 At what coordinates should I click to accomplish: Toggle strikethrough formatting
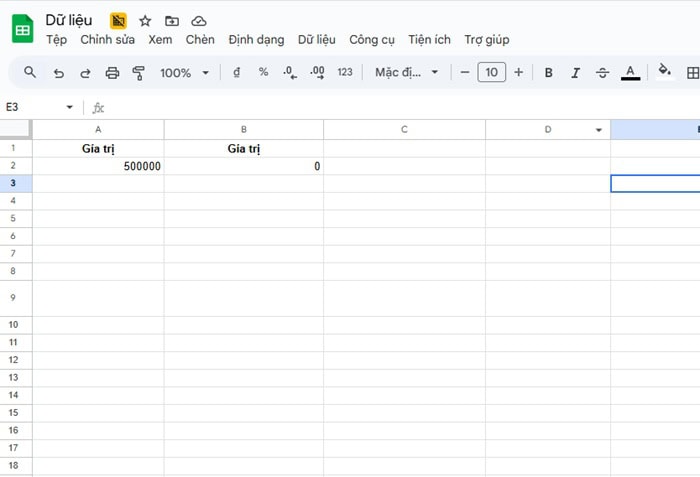(602, 72)
